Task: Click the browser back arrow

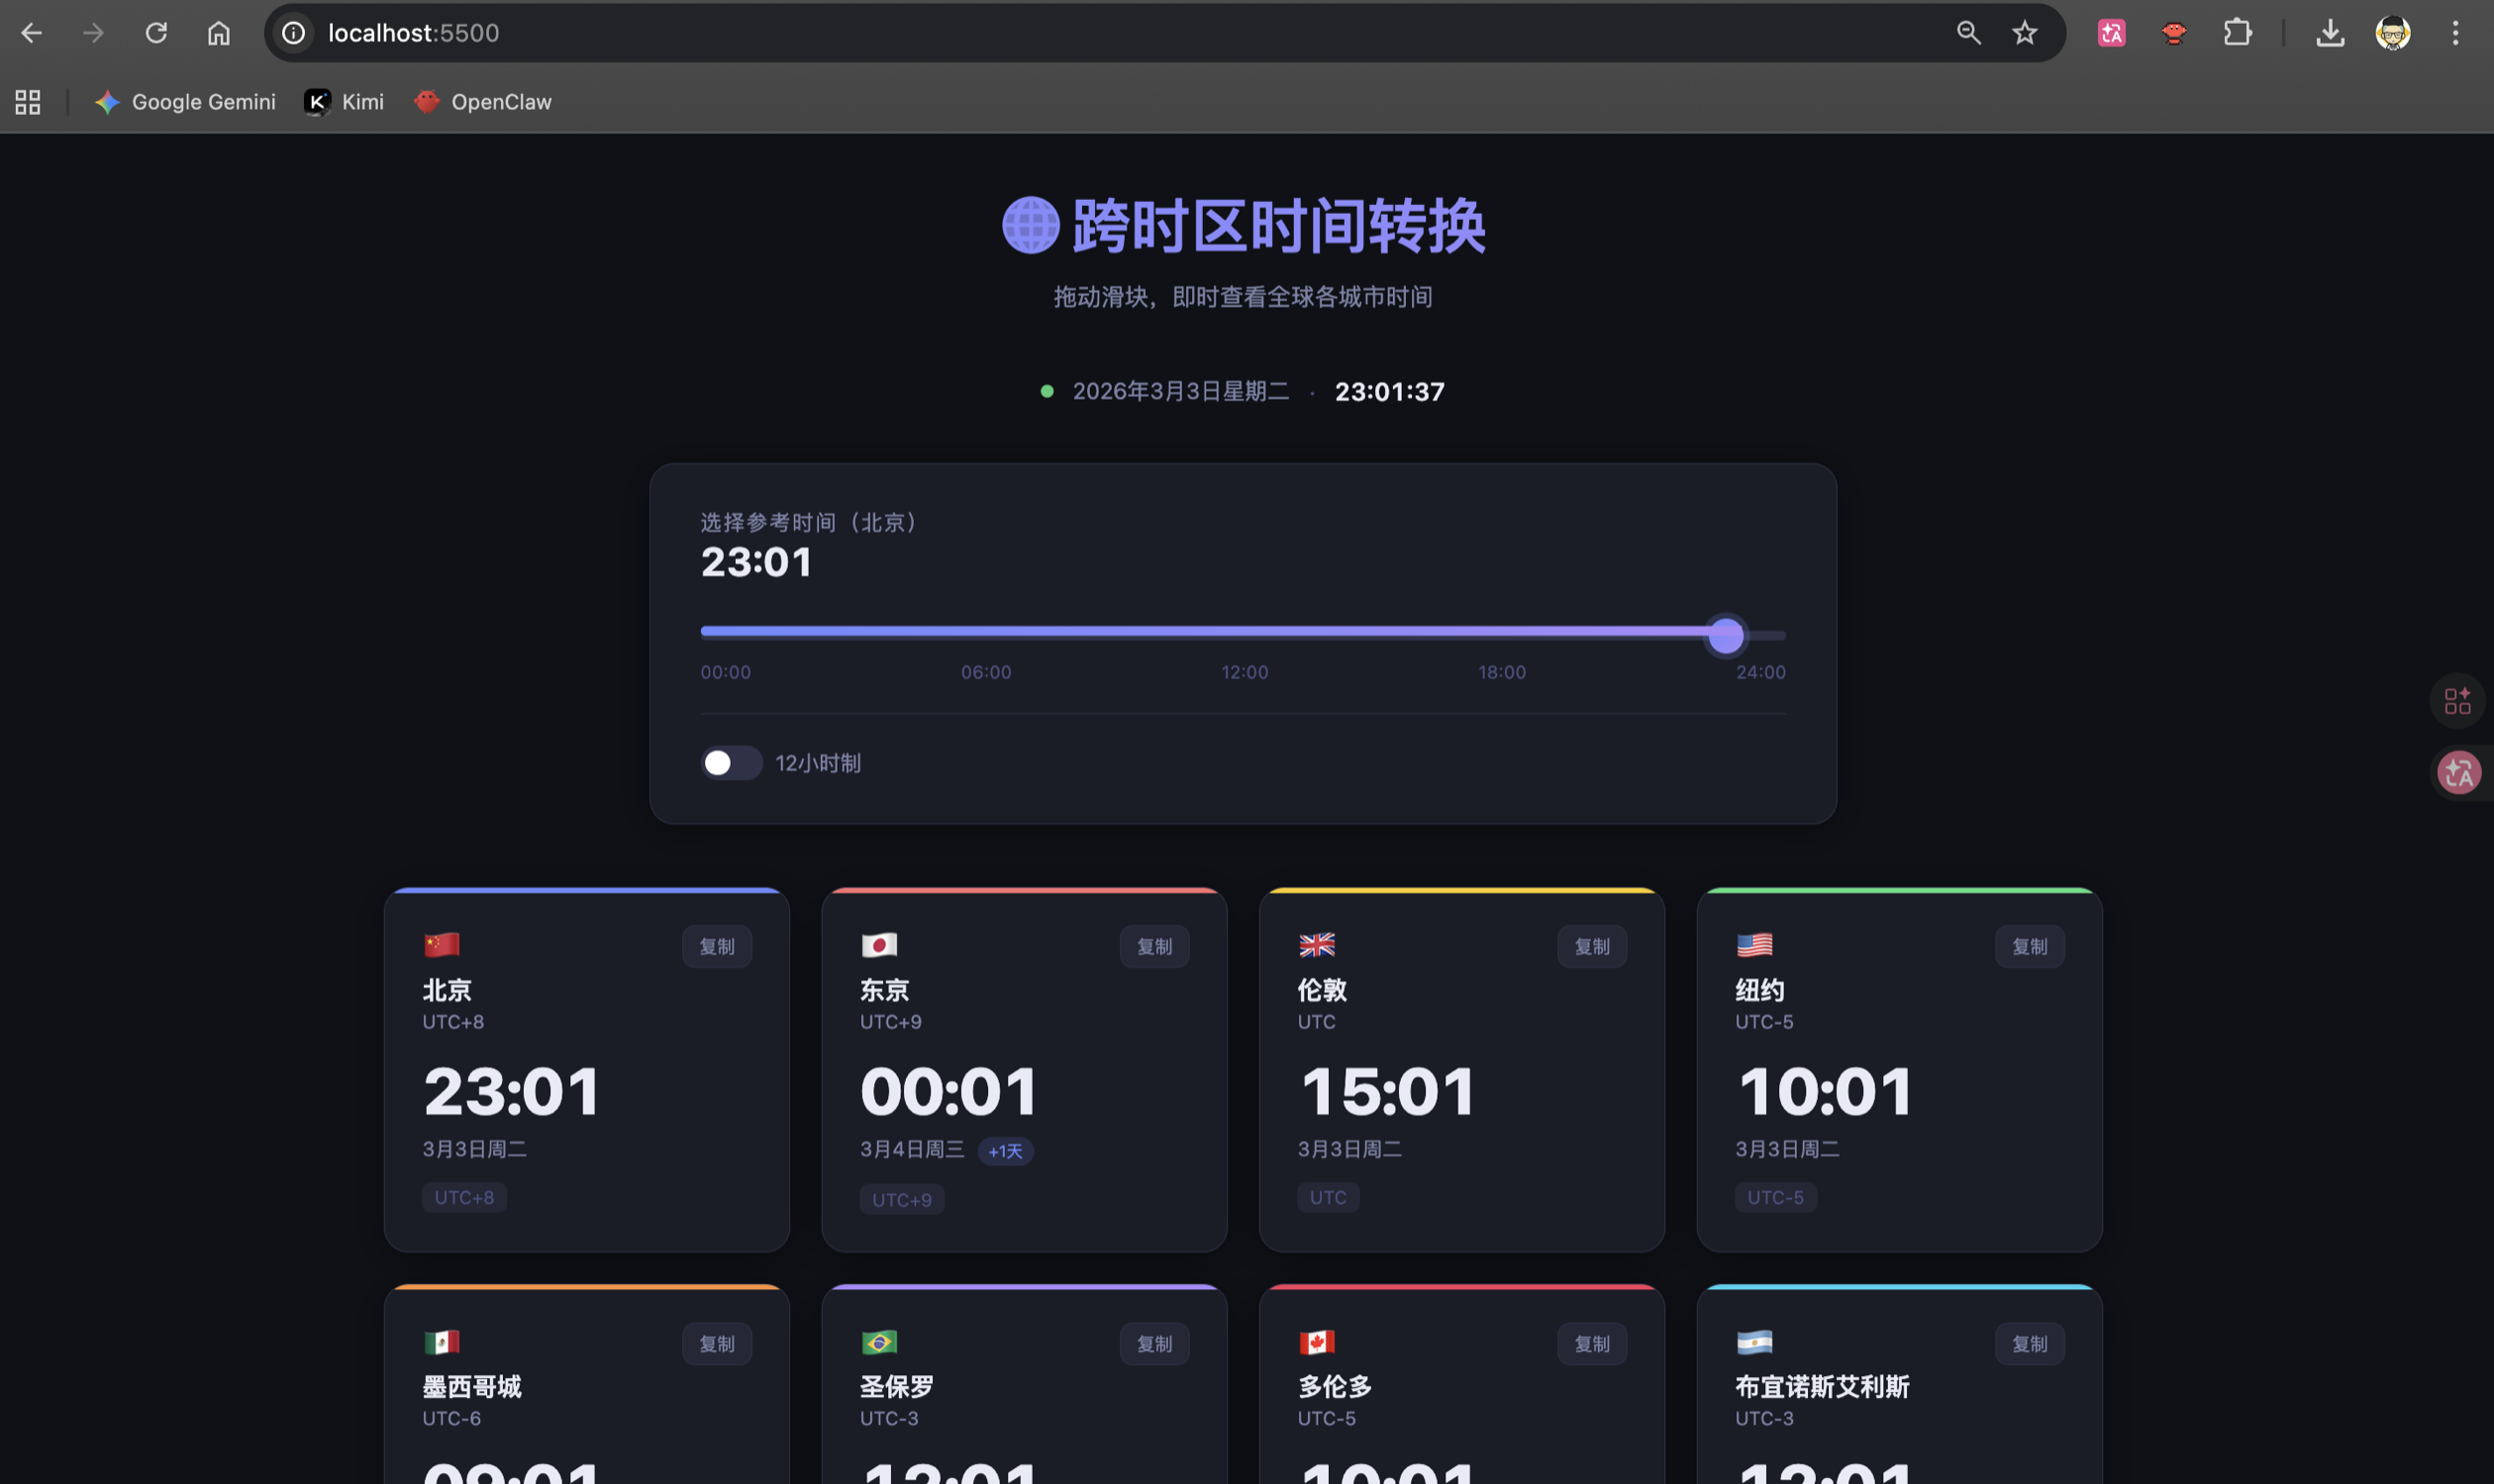Action: click(x=32, y=33)
